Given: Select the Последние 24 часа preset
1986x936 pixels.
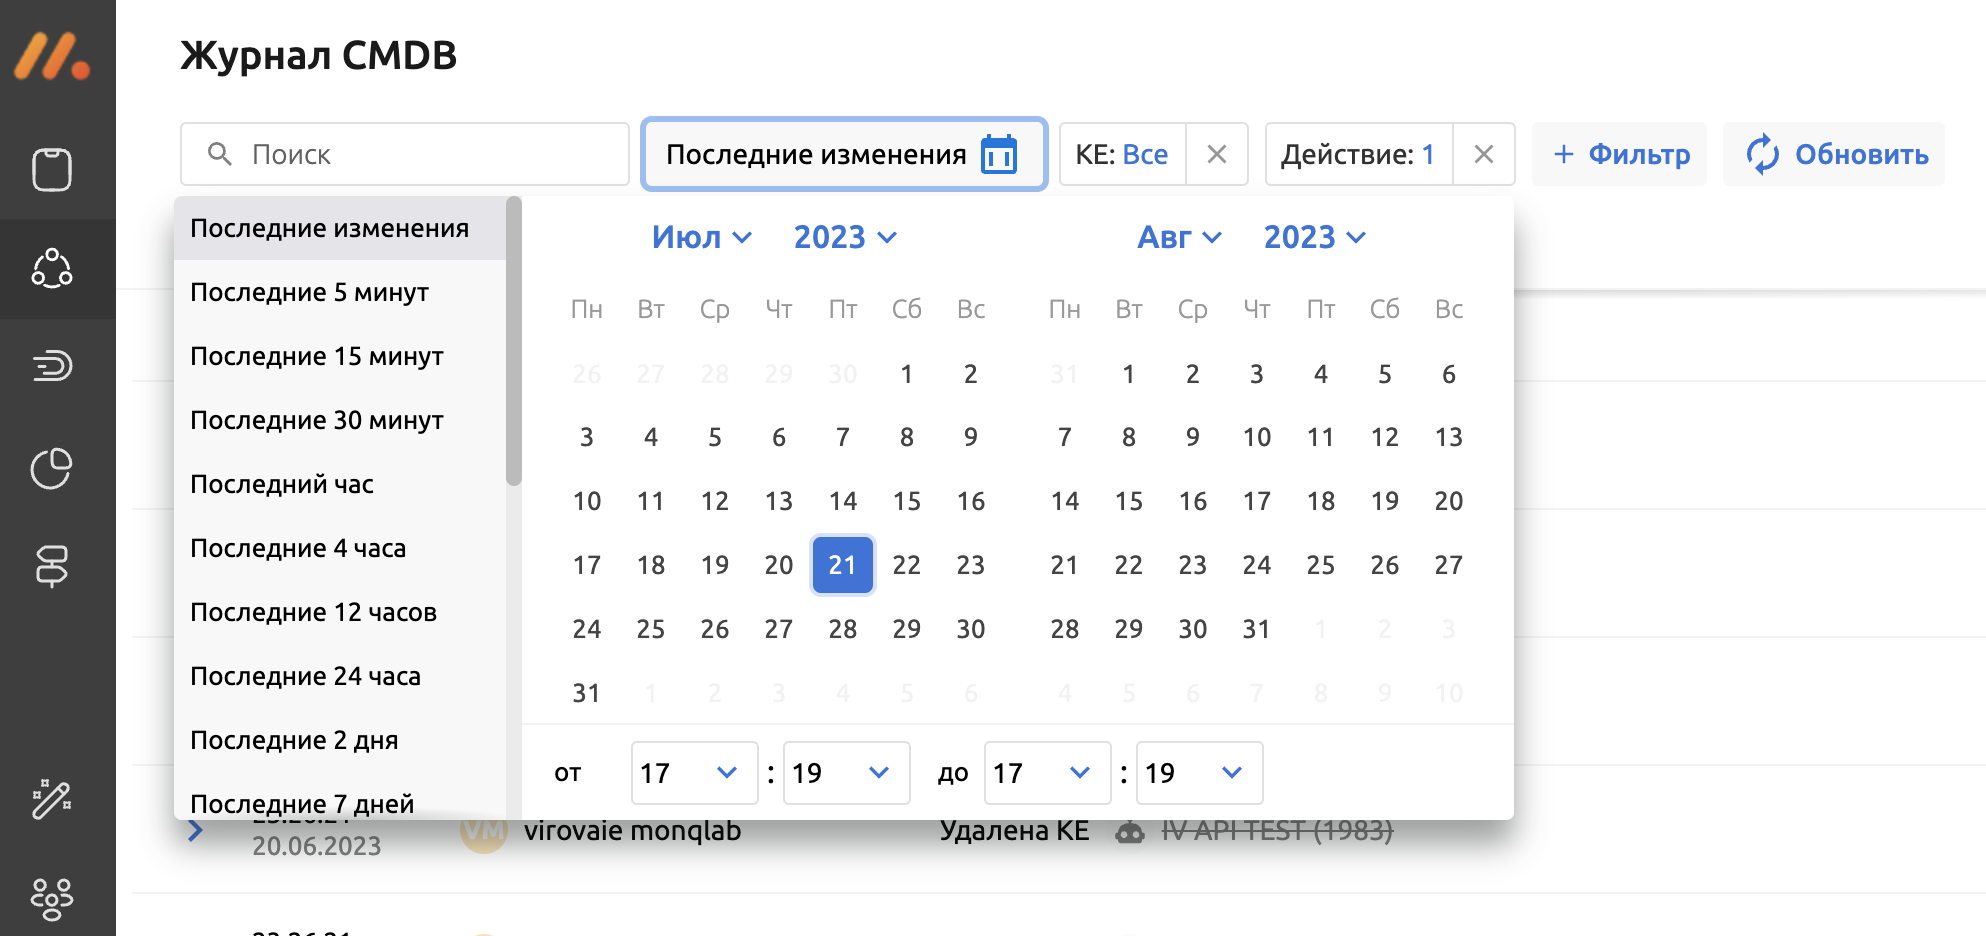Looking at the screenshot, I should (340, 676).
